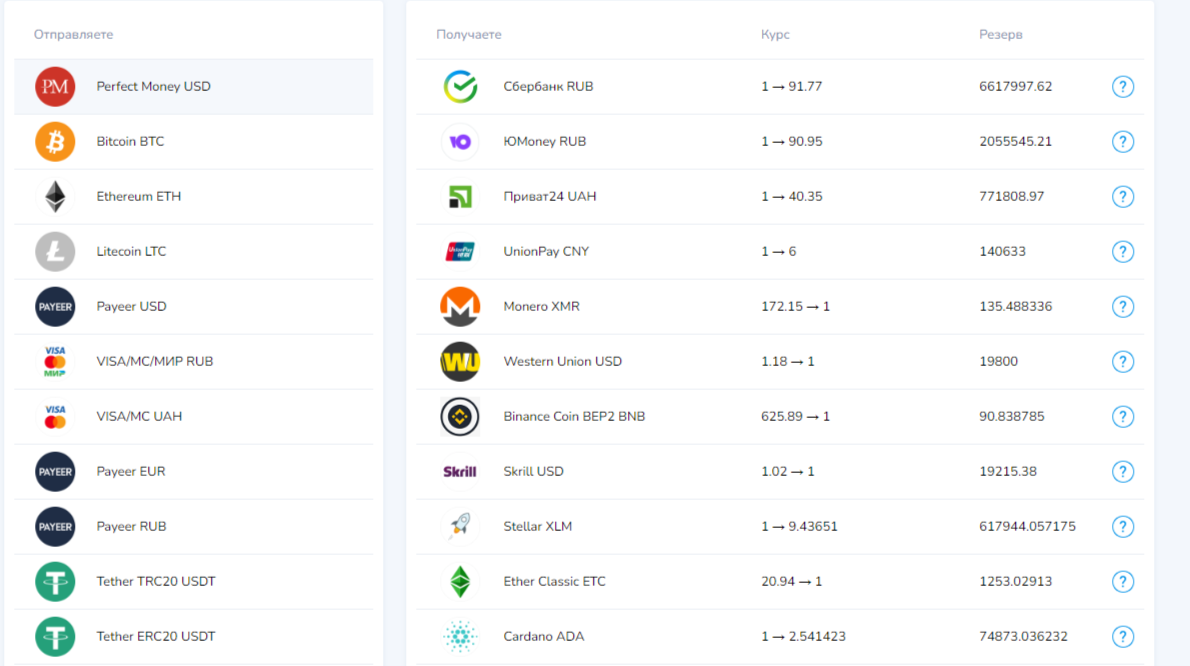
Task: Open help for ЮMoney RUB row
Action: (1122, 142)
